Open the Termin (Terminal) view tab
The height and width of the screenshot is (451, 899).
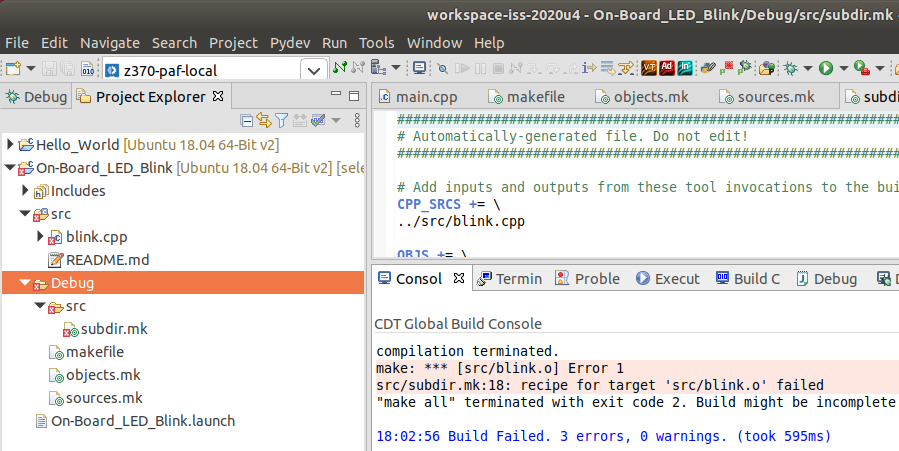[510, 279]
